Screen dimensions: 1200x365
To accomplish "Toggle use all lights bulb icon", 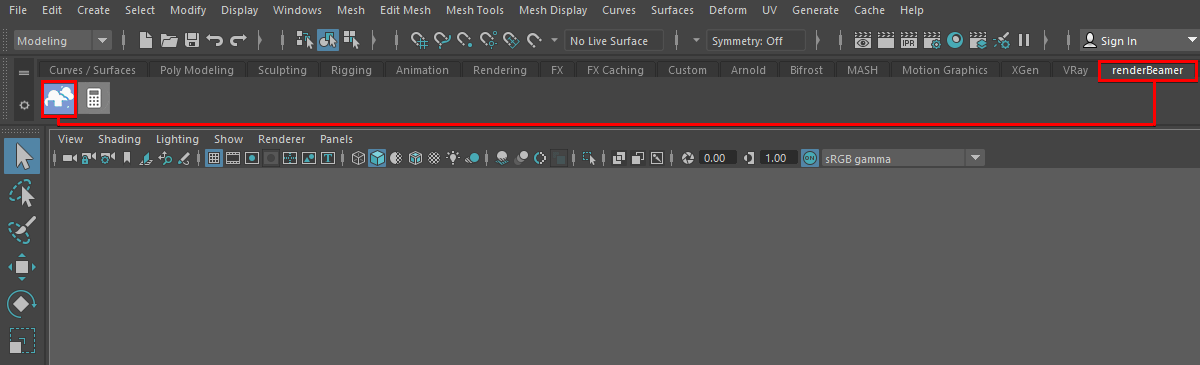I will (x=453, y=158).
